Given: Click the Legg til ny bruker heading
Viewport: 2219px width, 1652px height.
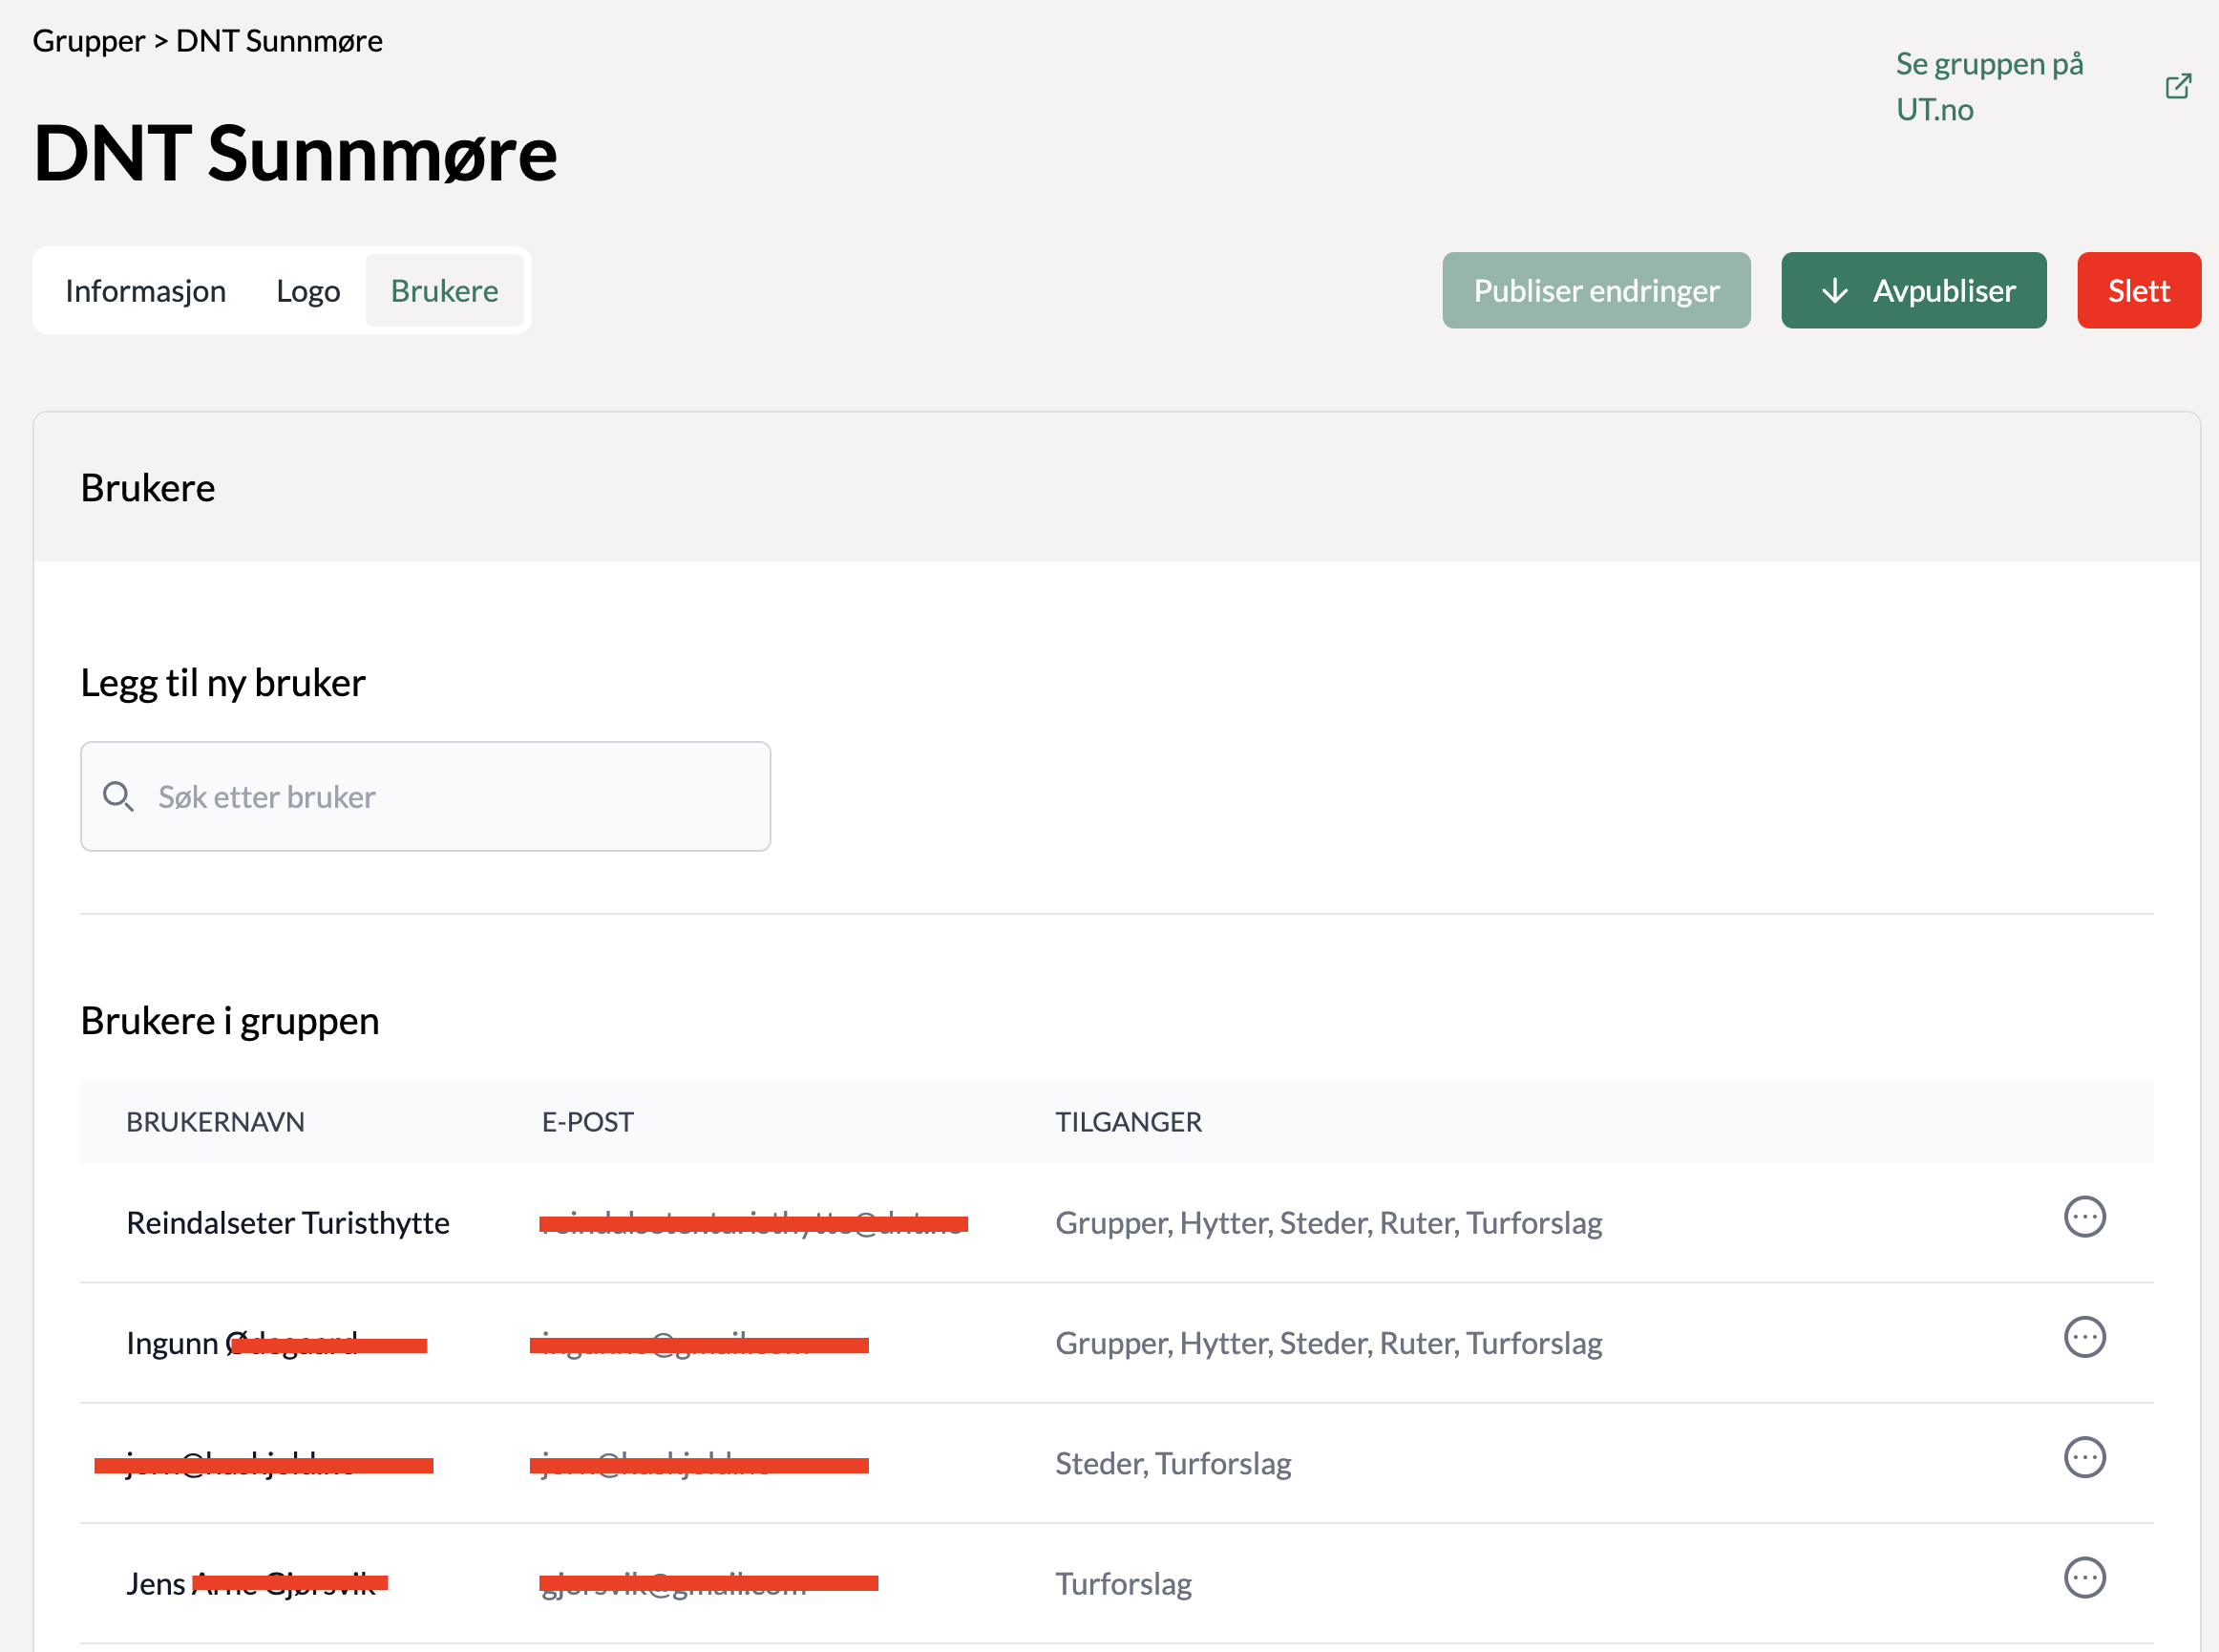Looking at the screenshot, I should (x=223, y=683).
